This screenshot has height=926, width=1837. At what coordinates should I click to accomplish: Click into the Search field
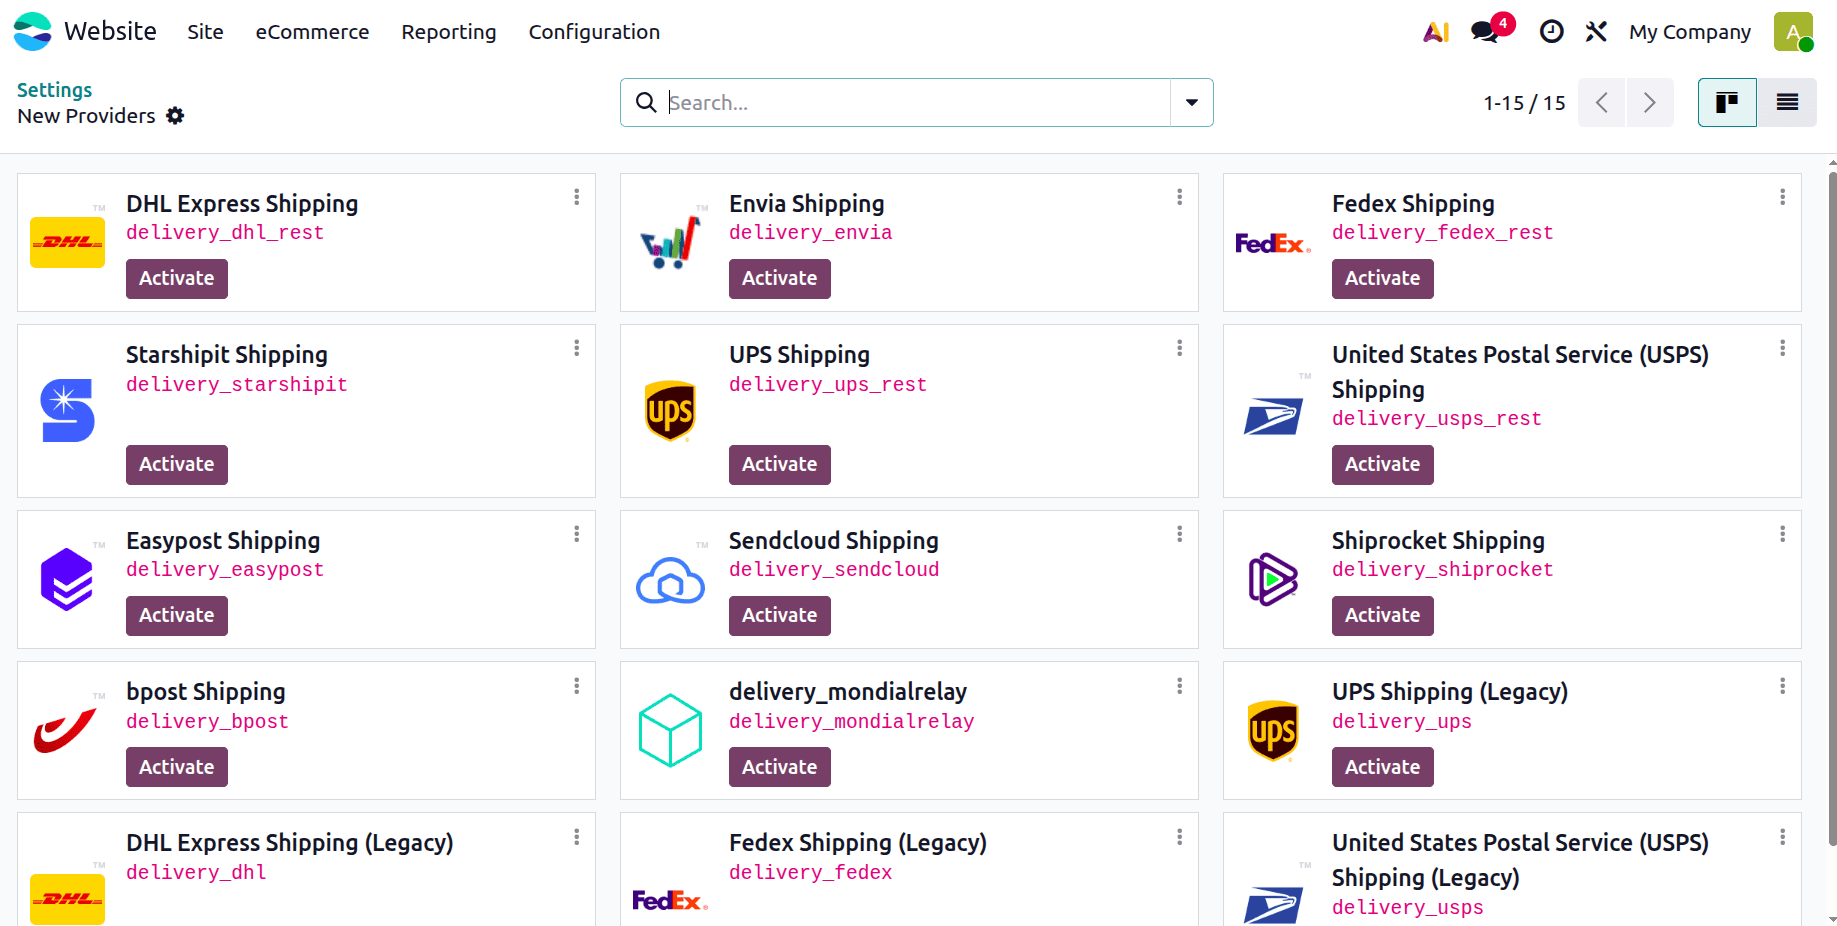918,102
